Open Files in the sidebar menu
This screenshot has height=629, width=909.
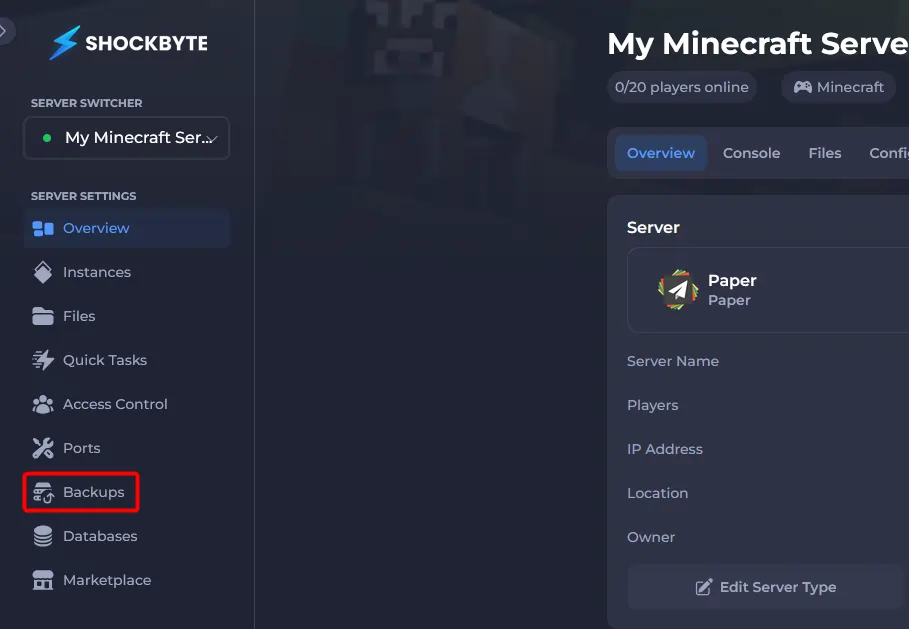[x=127, y=317]
